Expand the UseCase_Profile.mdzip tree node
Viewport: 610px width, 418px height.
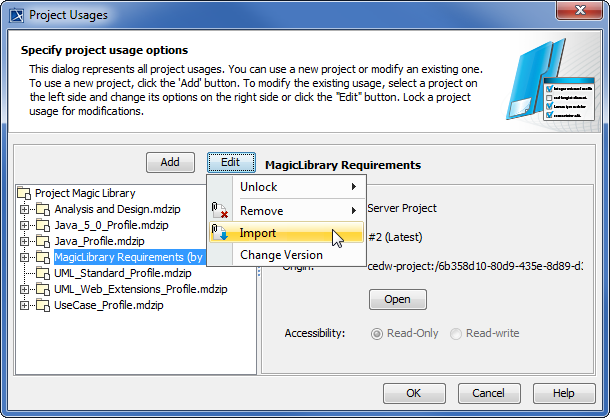pyautogui.click(x=25, y=305)
